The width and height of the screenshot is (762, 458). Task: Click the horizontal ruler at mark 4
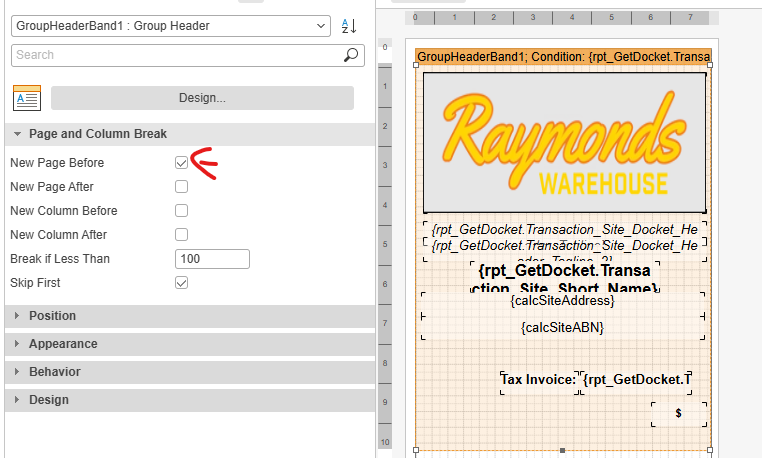pos(572,18)
